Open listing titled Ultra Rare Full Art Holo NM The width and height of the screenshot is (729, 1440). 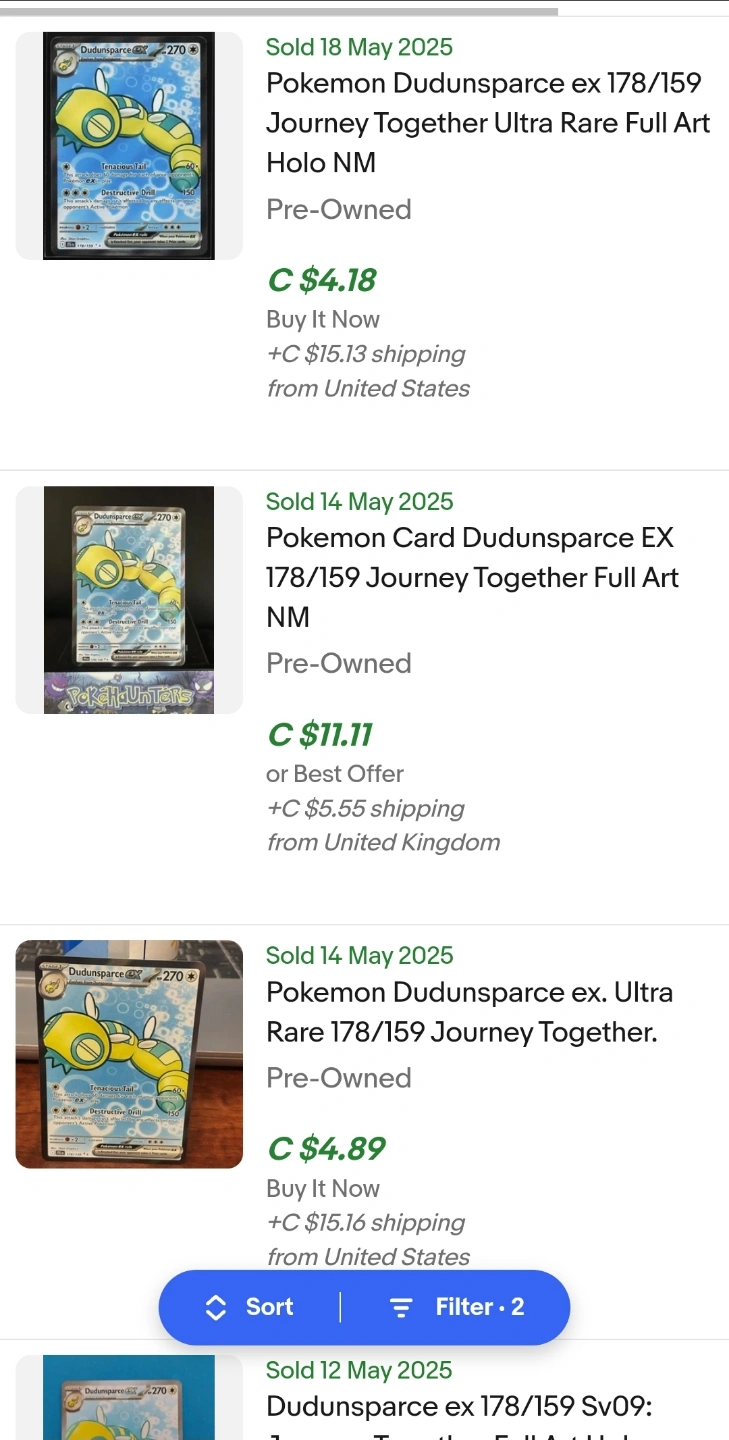click(x=488, y=122)
